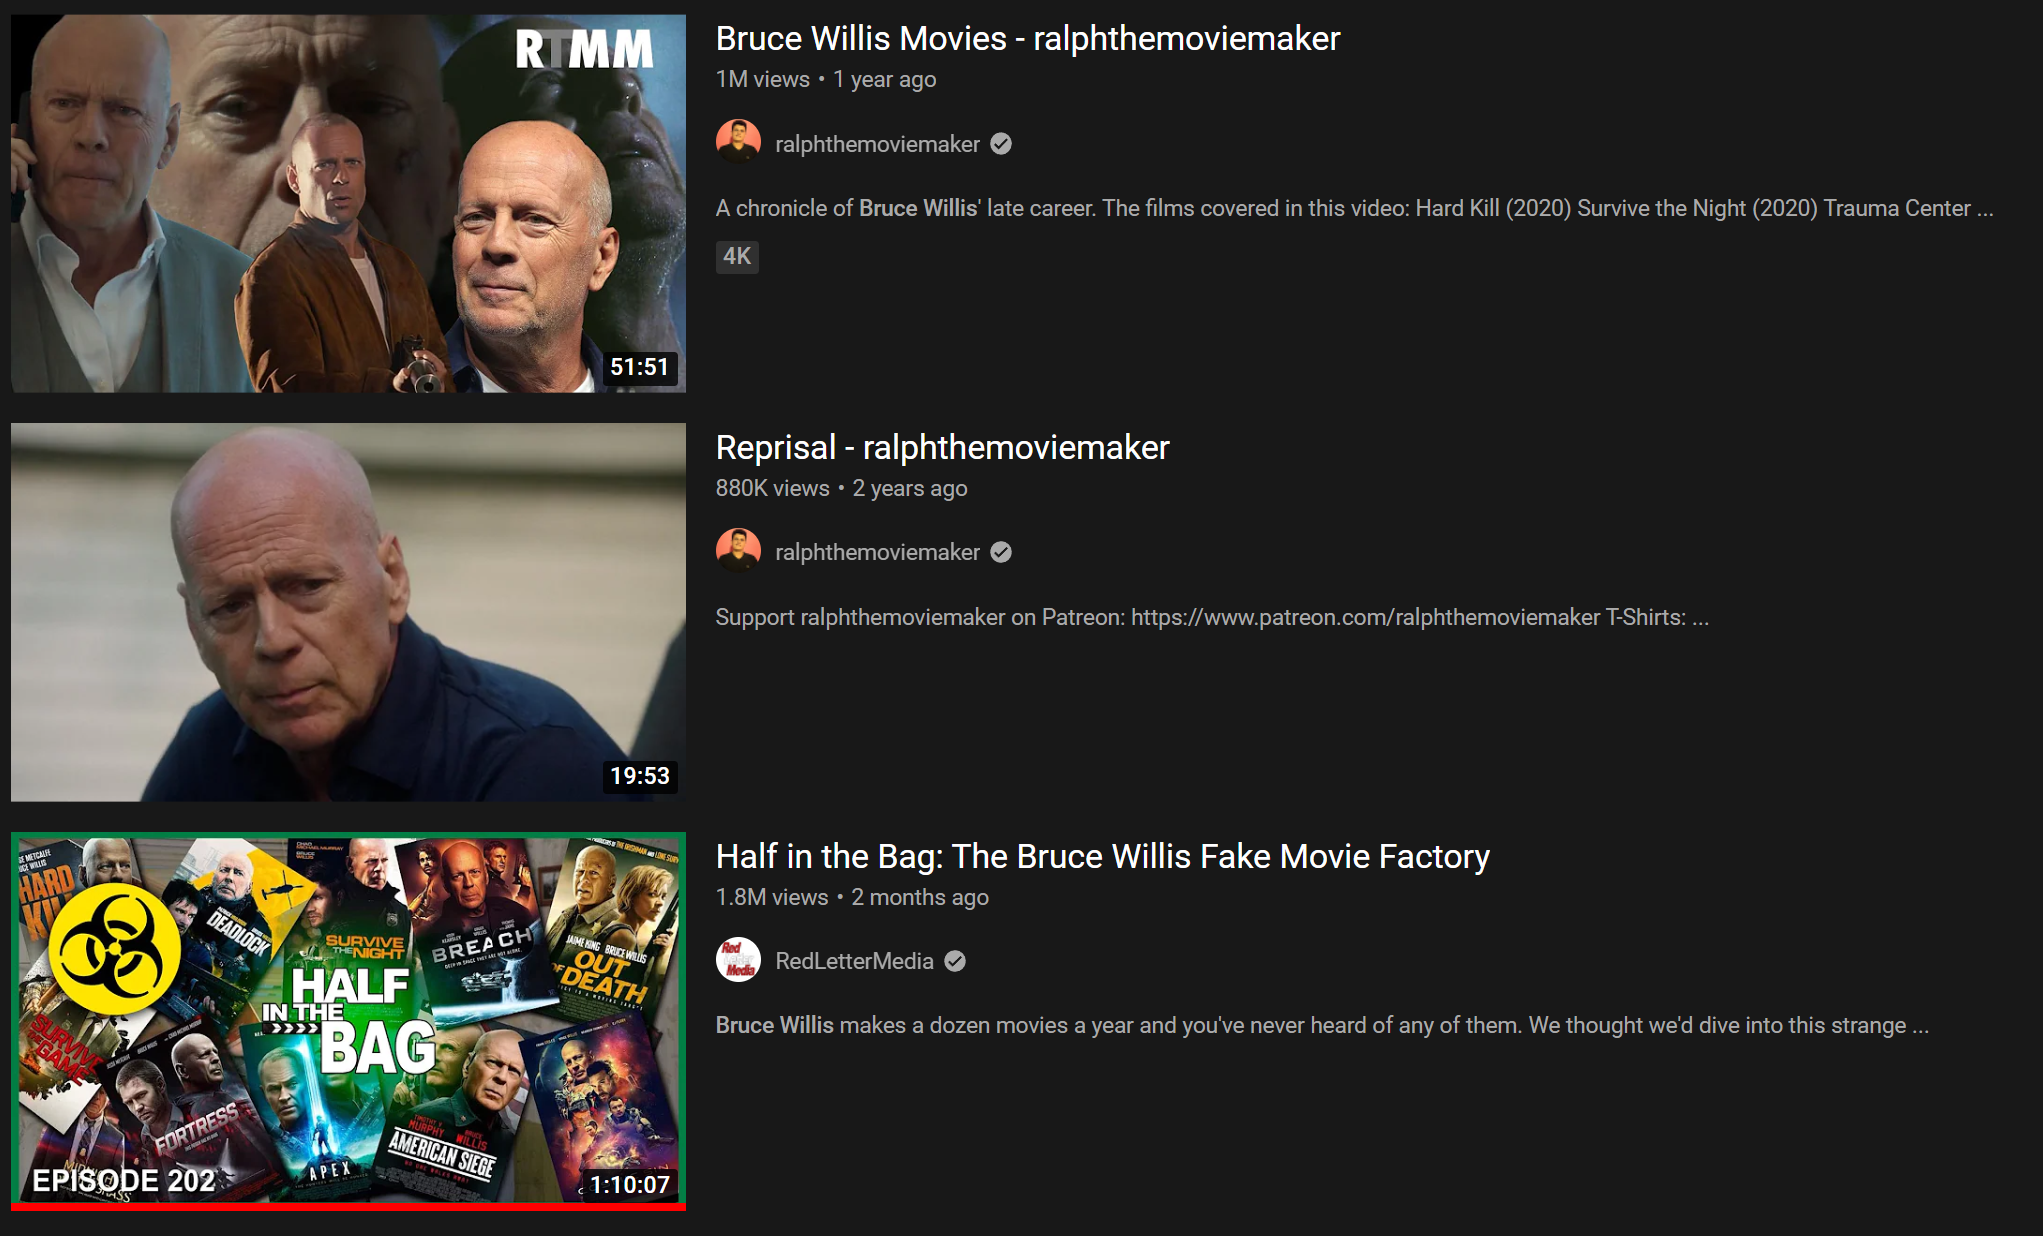Image resolution: width=2043 pixels, height=1236 pixels.
Task: Click ralphthemoviemaker channel name under first video
Action: point(877,144)
